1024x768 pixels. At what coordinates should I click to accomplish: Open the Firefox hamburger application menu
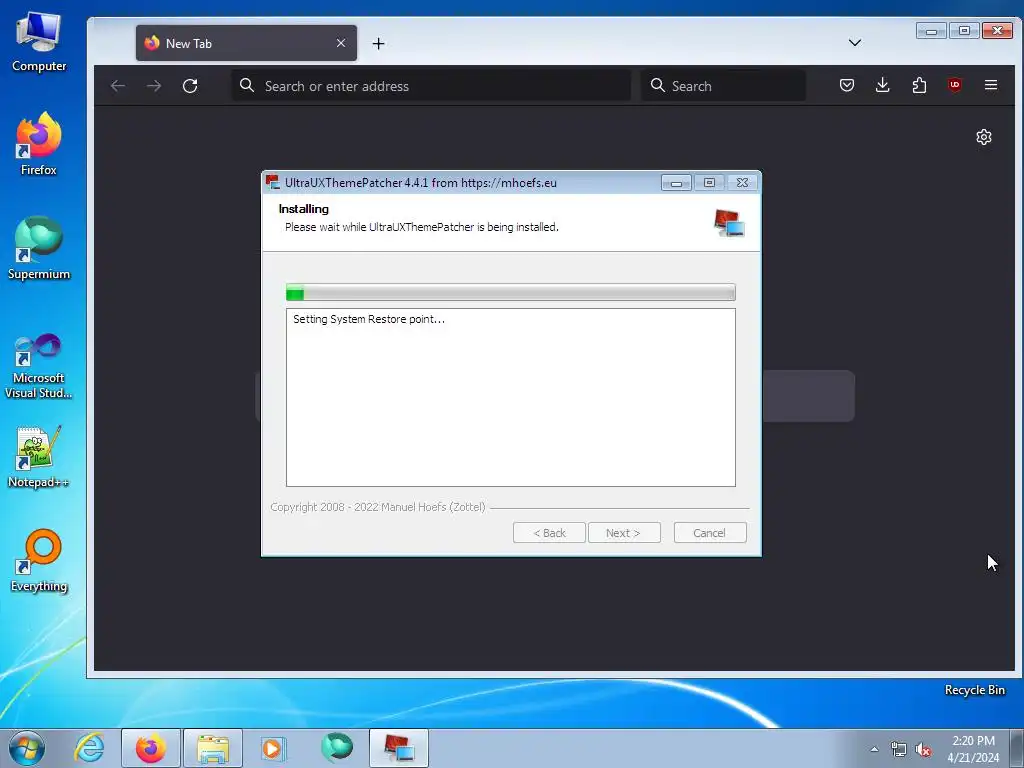coord(991,85)
